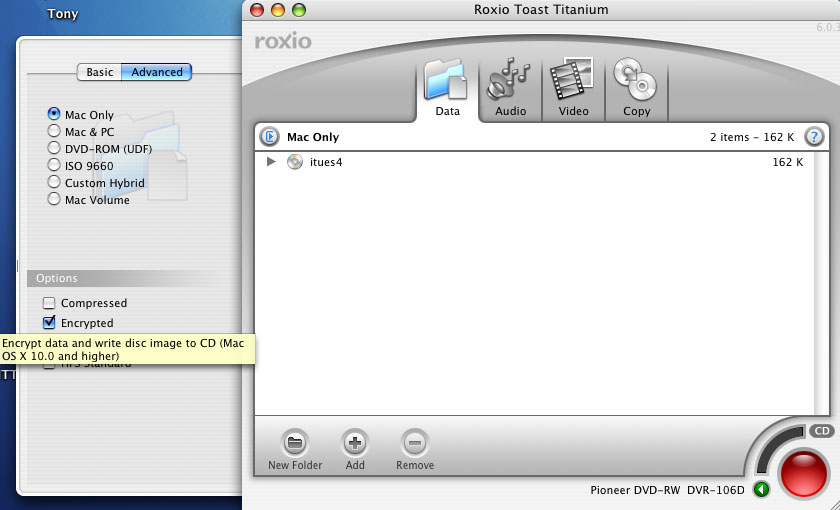Create a New Folder

click(295, 451)
